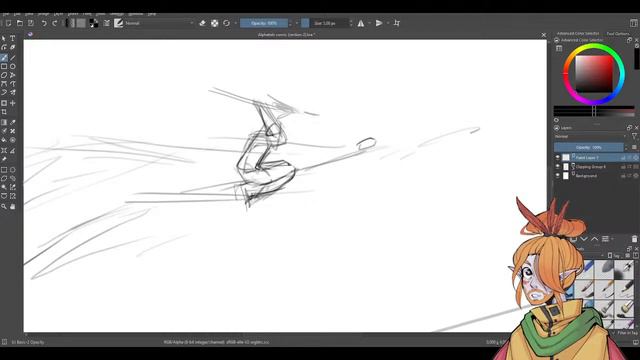640x360 pixels.
Task: Open the brush settings editor
Action: click(x=107, y=23)
